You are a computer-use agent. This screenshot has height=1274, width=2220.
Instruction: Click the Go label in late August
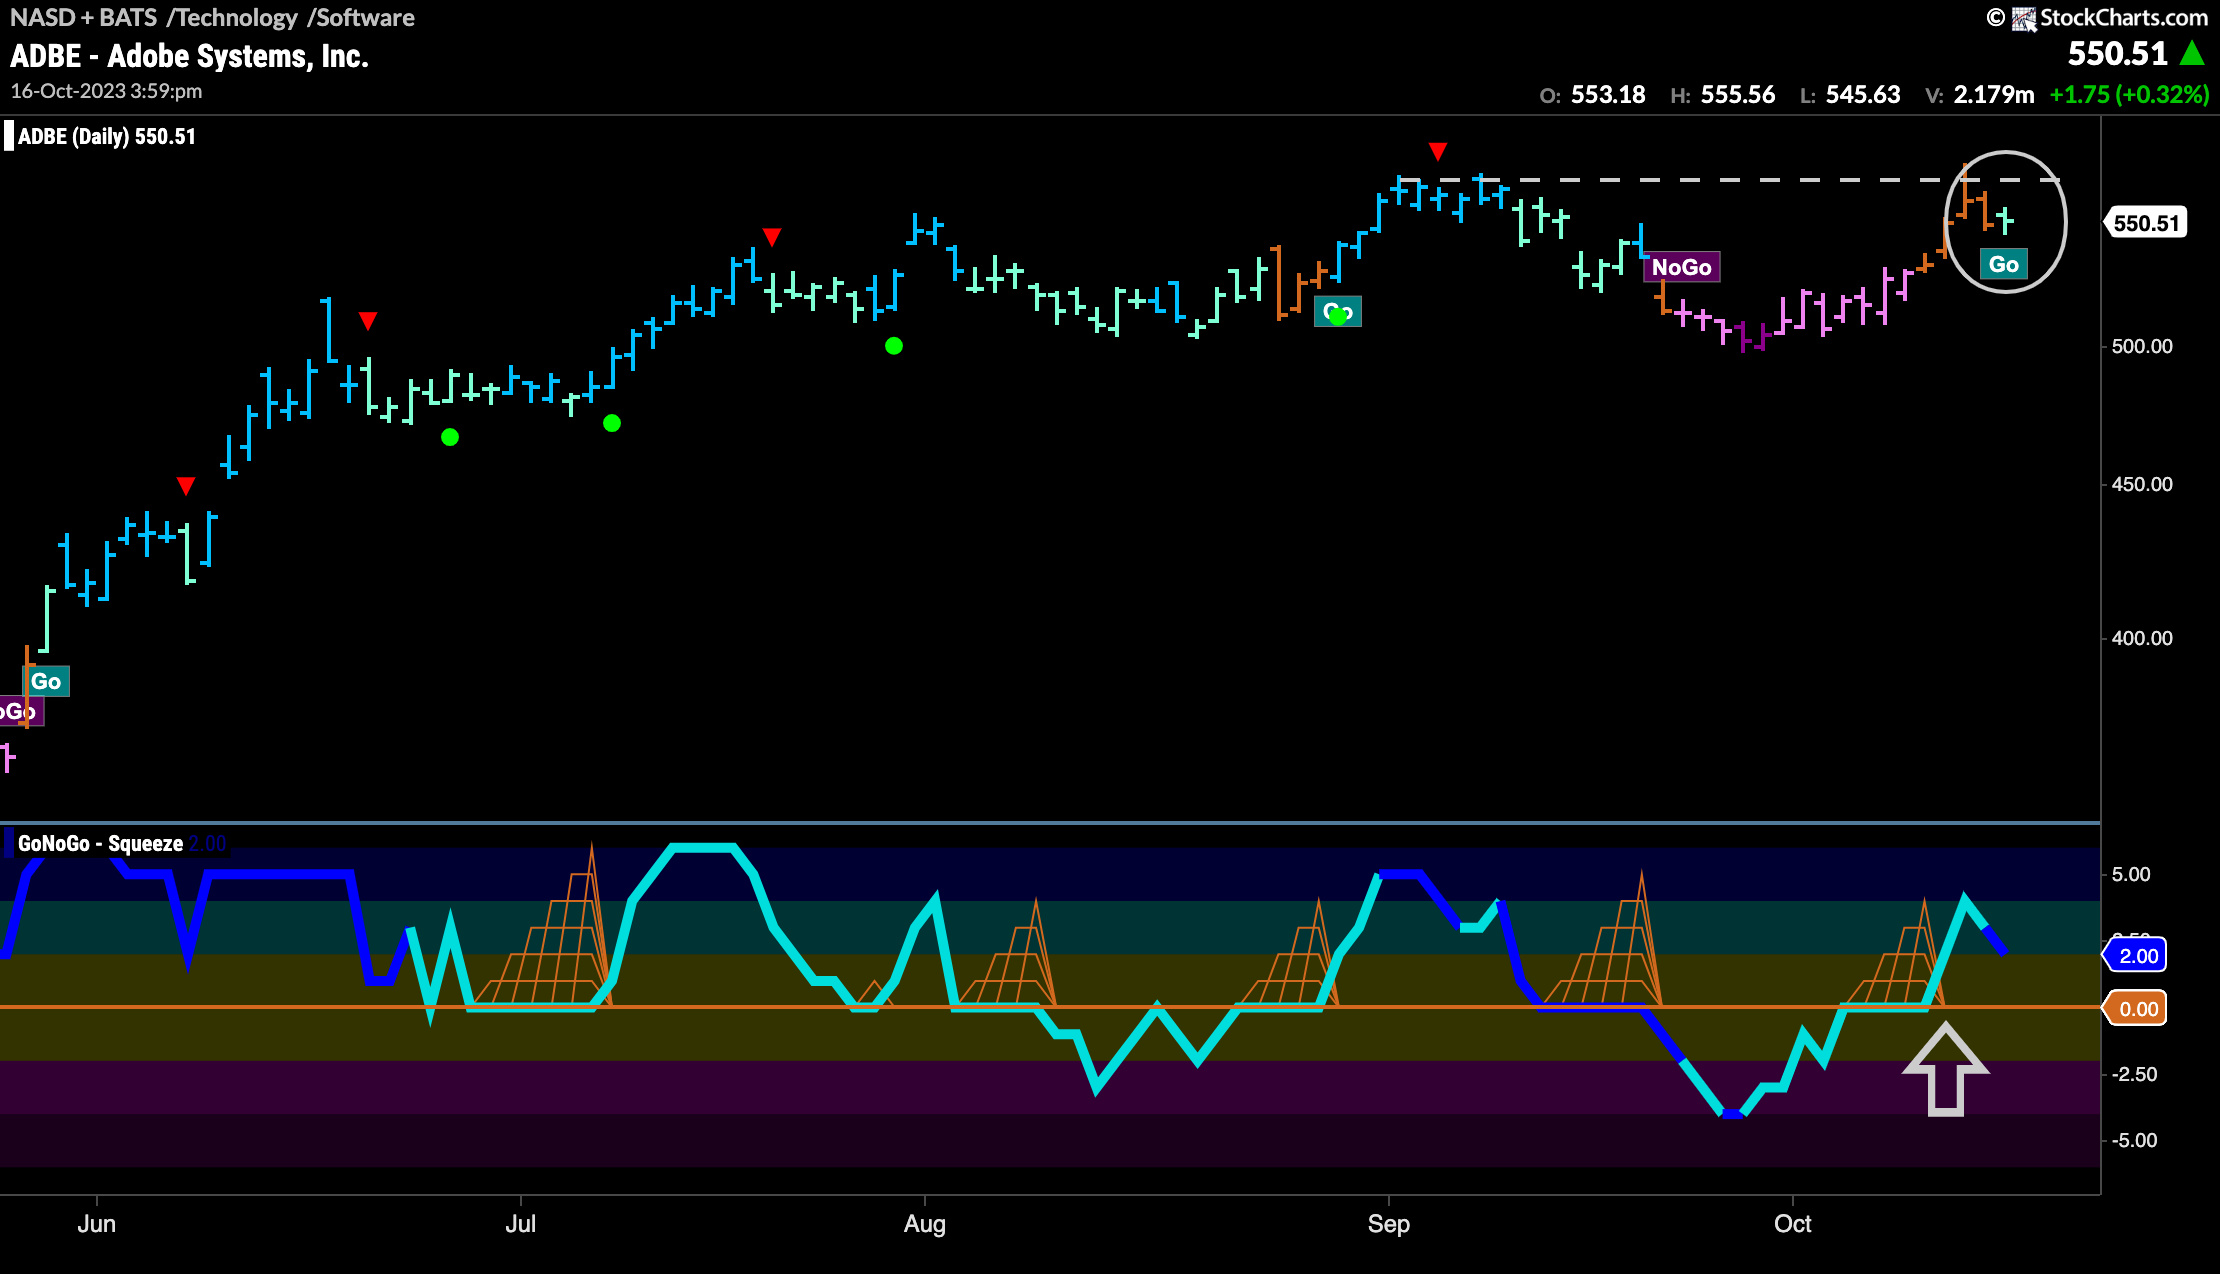(1337, 312)
